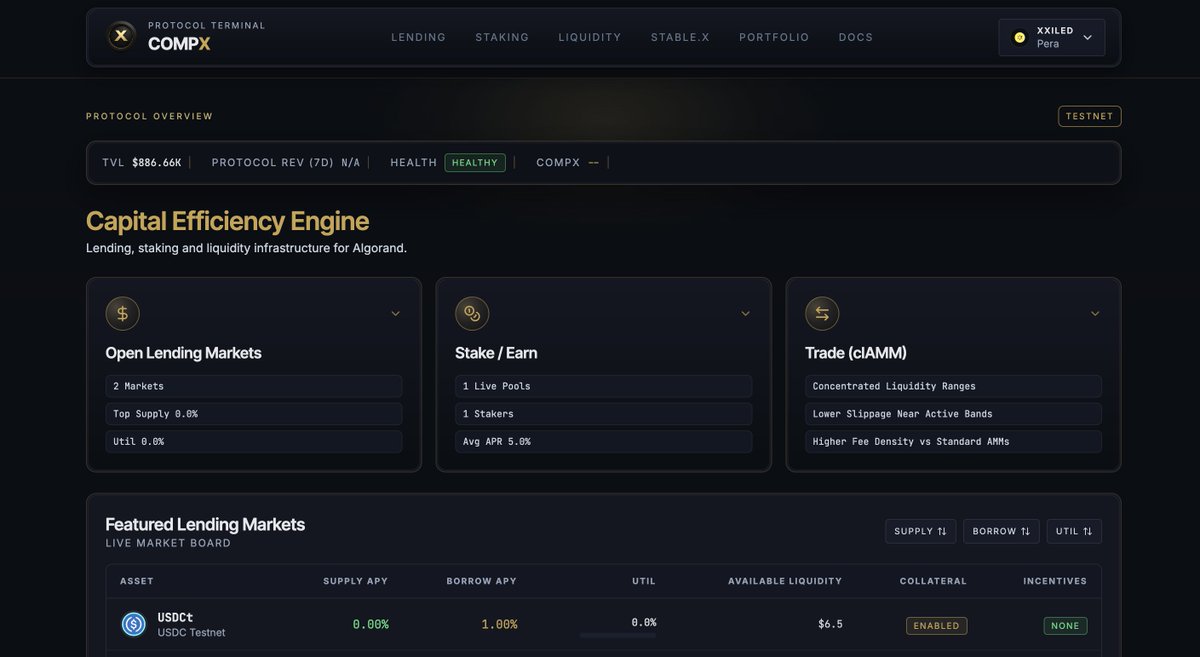Click the '1 Stakers' row
1200x657 pixels.
604,414
